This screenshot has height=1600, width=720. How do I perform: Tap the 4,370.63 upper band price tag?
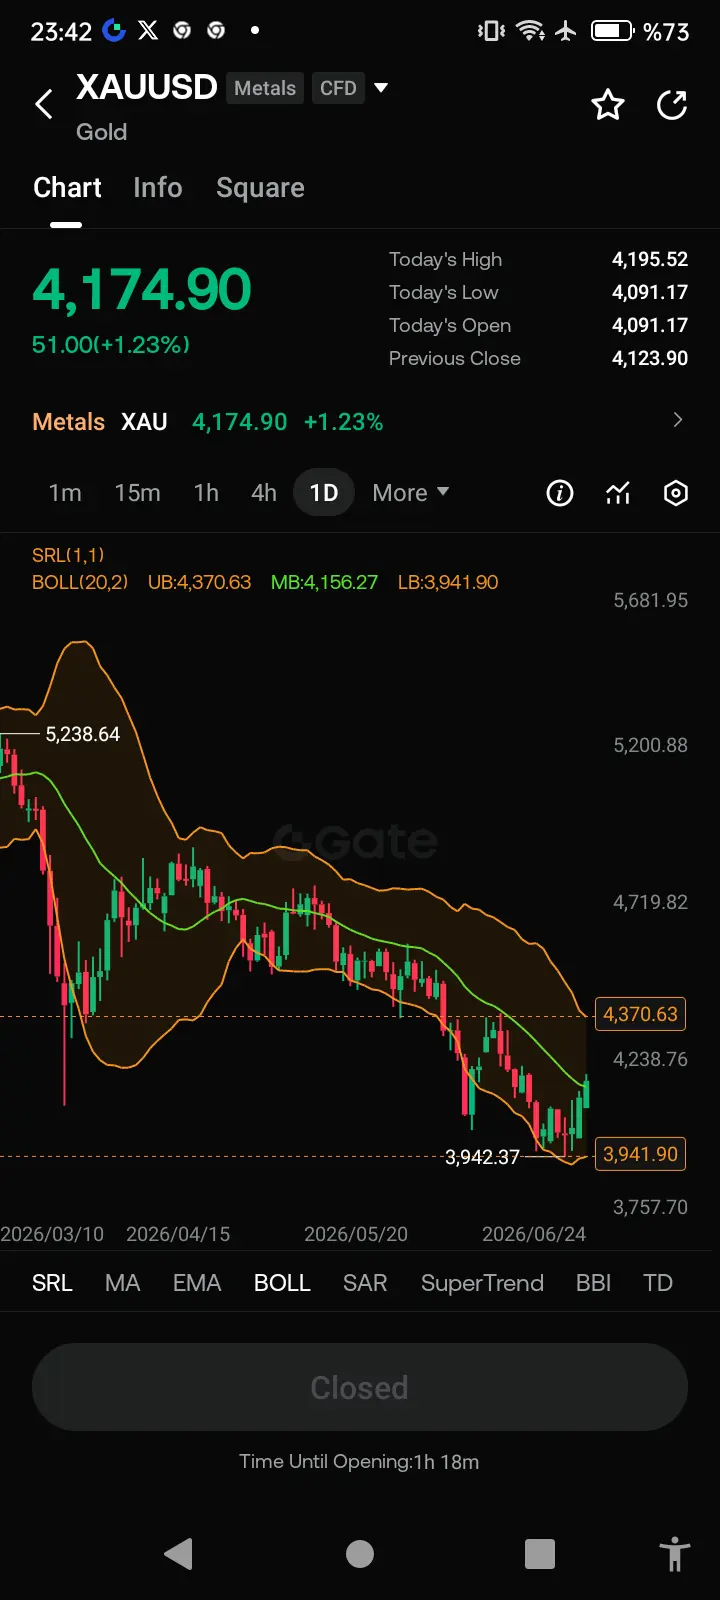[x=640, y=1014]
